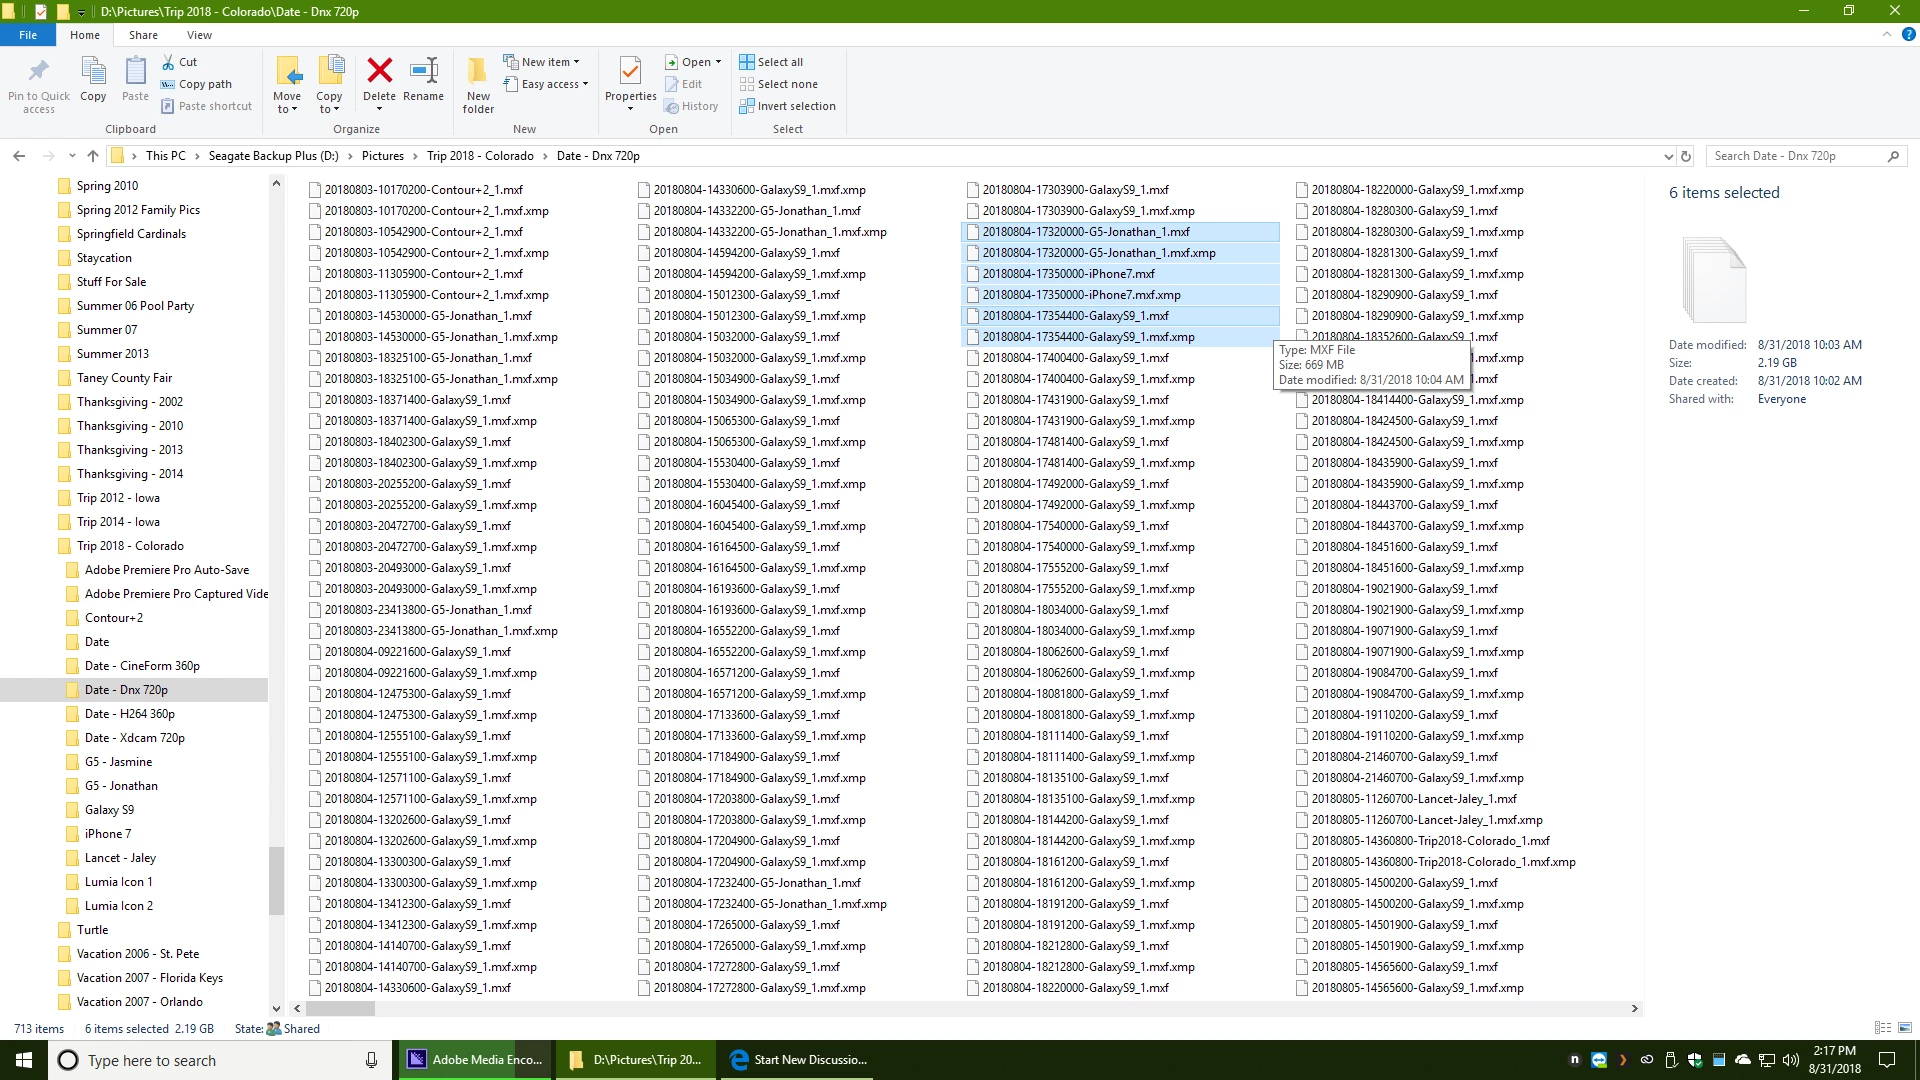Viewport: 1920px width, 1080px height.
Task: Click Invert selection option
Action: click(787, 106)
